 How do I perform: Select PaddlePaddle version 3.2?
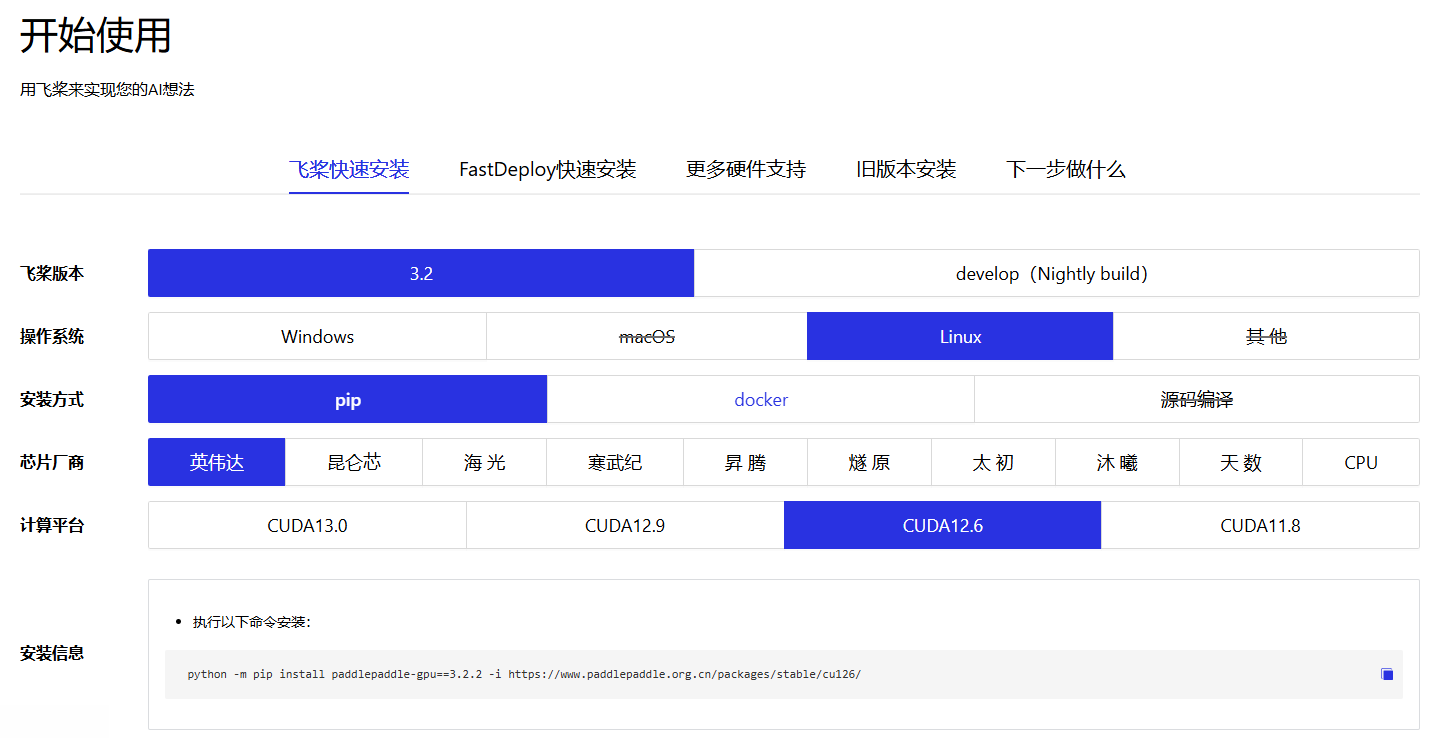(x=421, y=273)
